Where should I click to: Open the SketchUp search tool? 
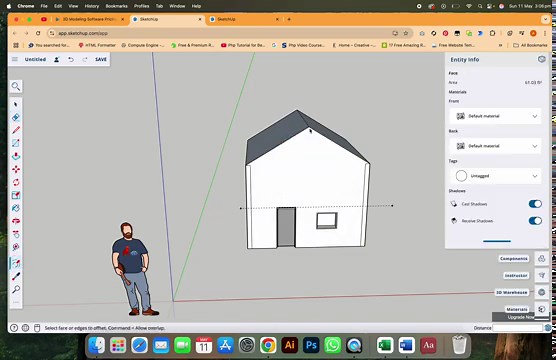pos(16,86)
